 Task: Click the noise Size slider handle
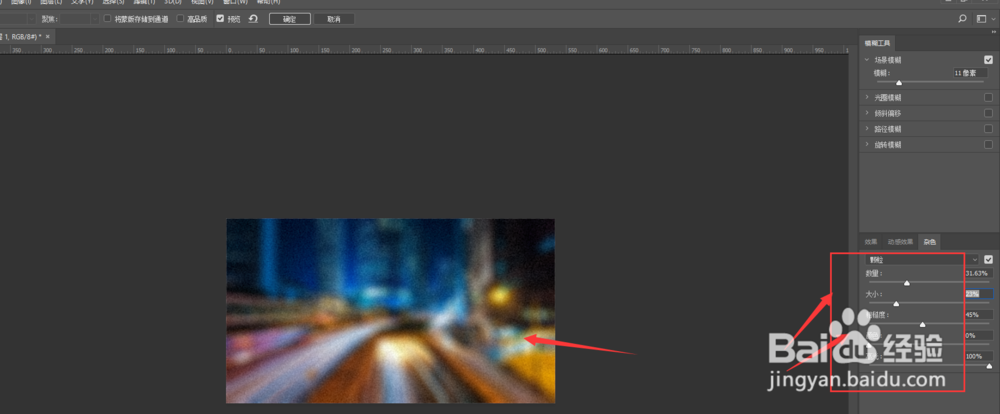tap(896, 304)
